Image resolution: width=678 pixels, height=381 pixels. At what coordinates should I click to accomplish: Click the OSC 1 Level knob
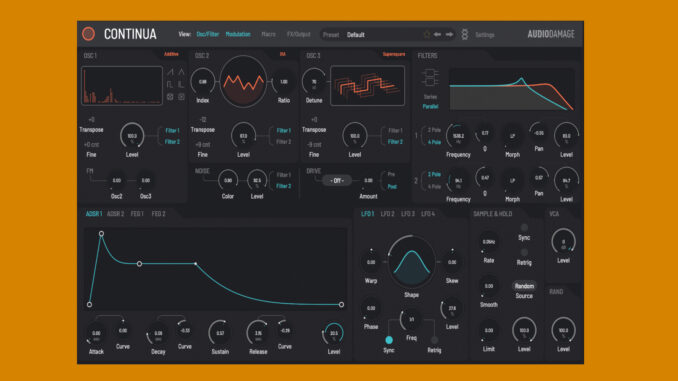132,136
